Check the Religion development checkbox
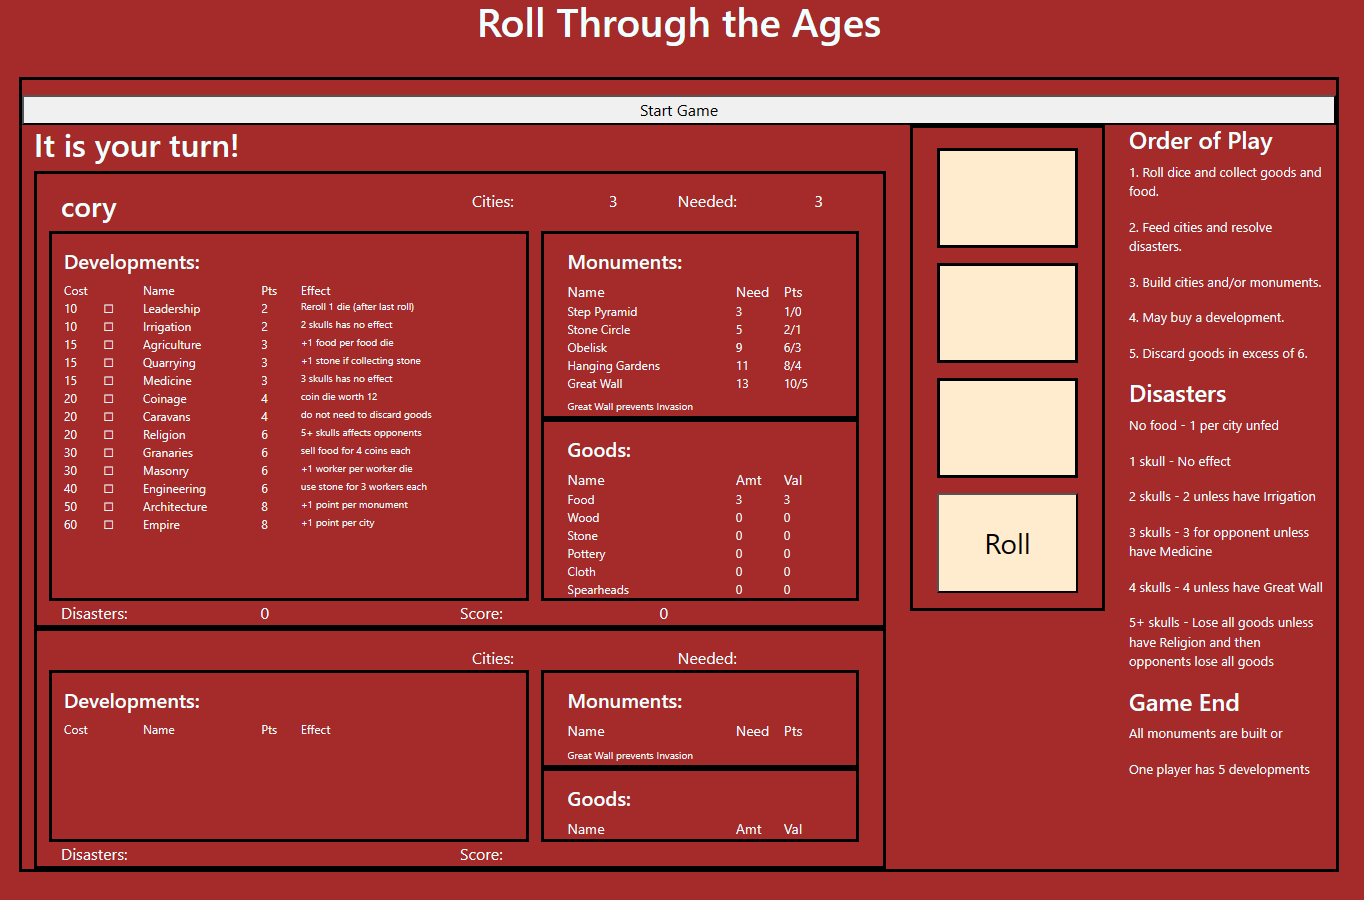 tap(110, 435)
